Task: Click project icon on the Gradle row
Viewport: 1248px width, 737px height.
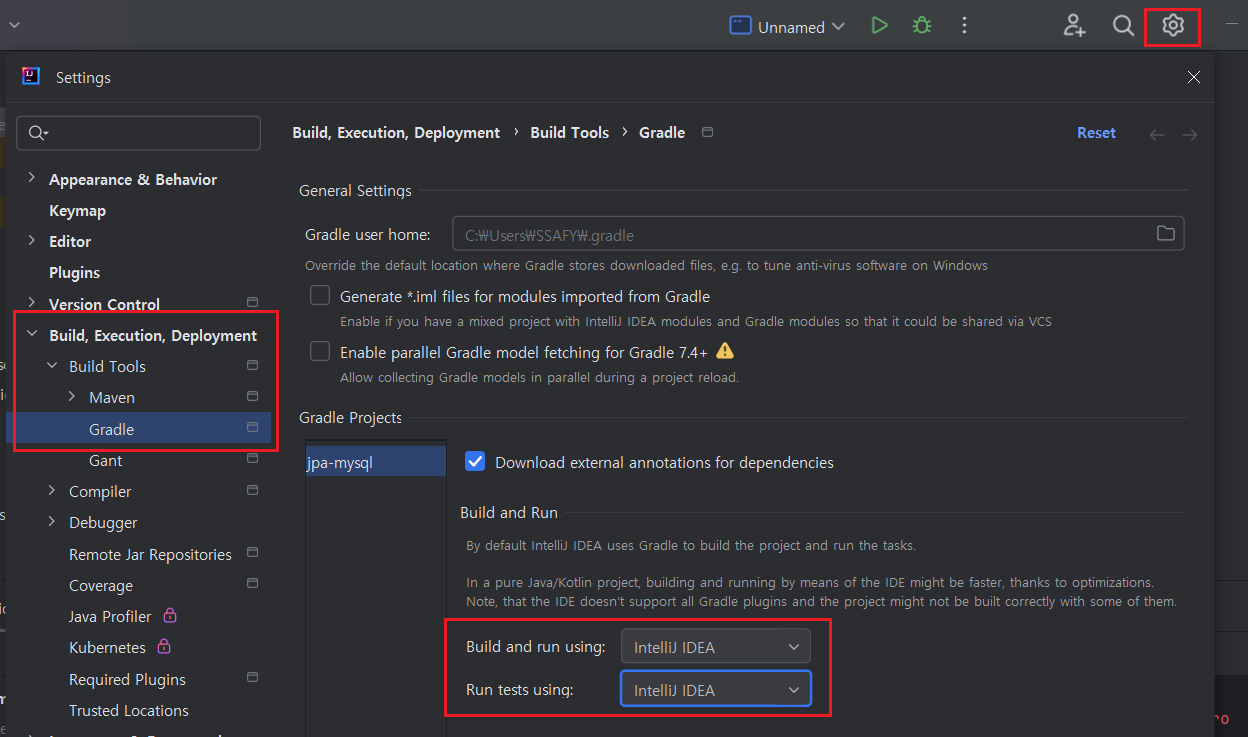Action: click(x=252, y=427)
